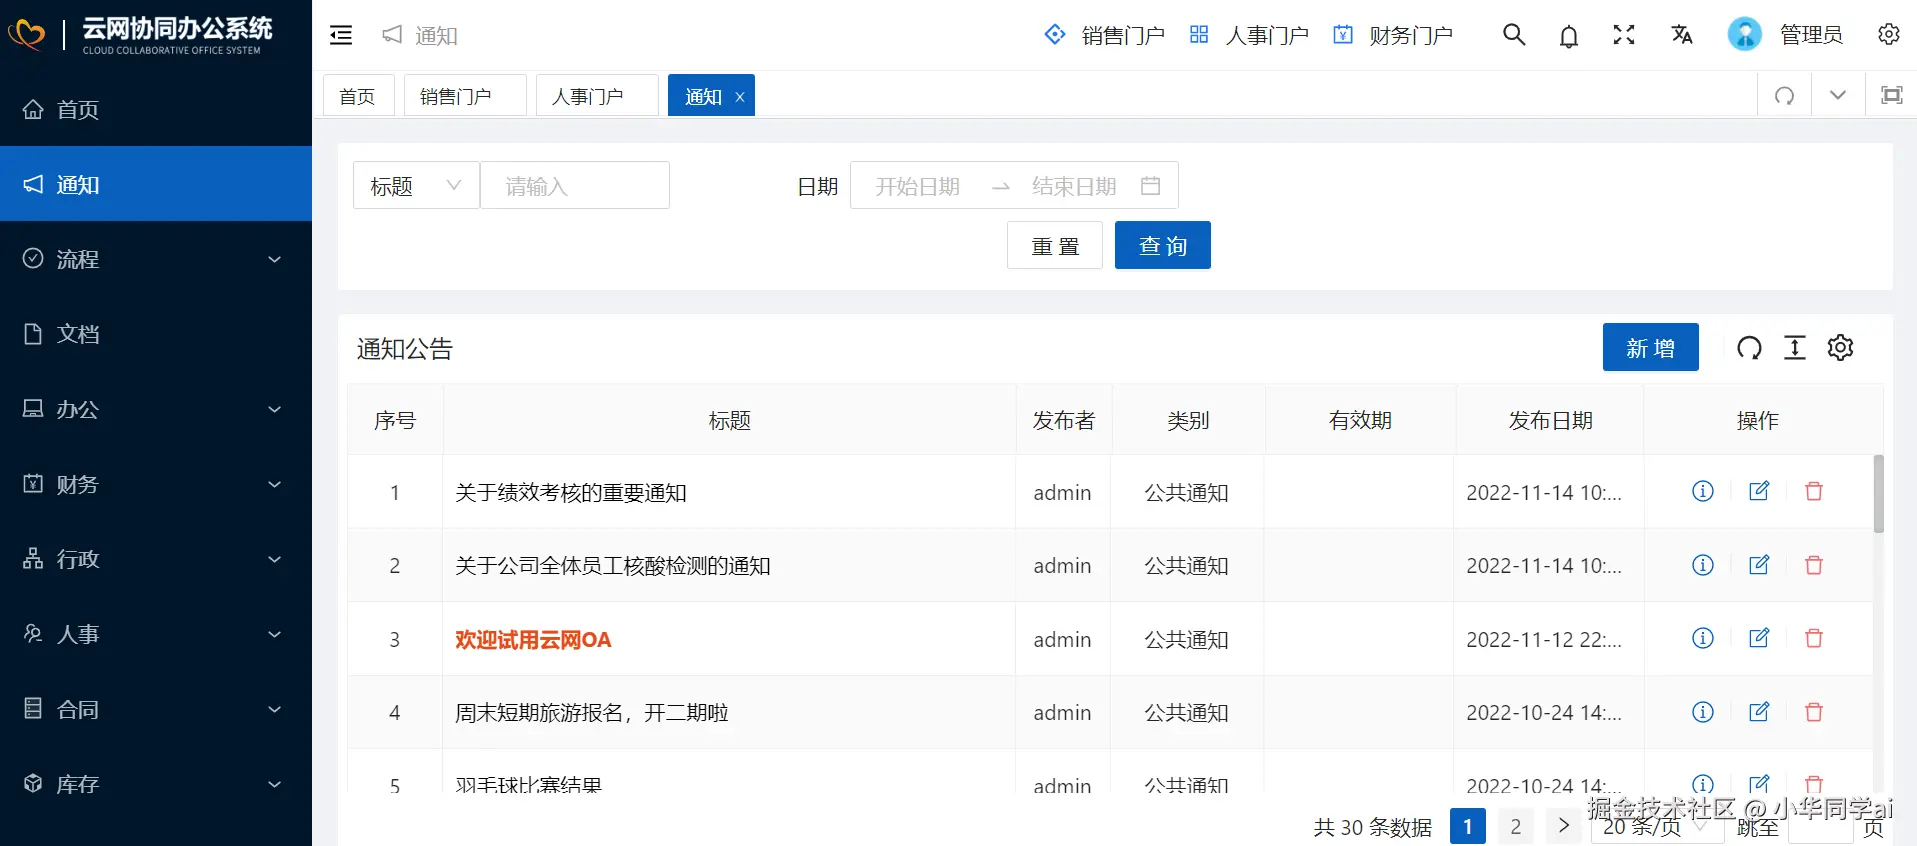Open the notice titled 欢迎试用云网OA
This screenshot has width=1917, height=846.
pos(533,639)
